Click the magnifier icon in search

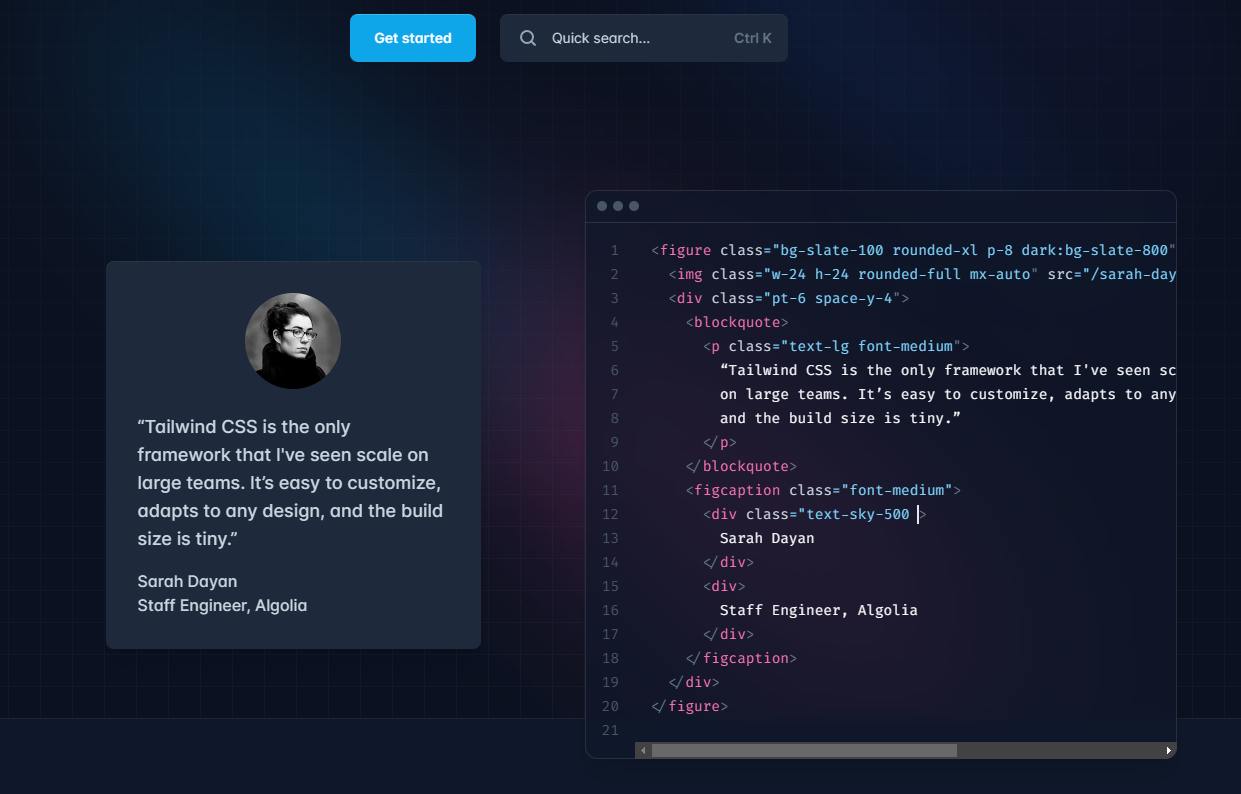[x=528, y=38]
